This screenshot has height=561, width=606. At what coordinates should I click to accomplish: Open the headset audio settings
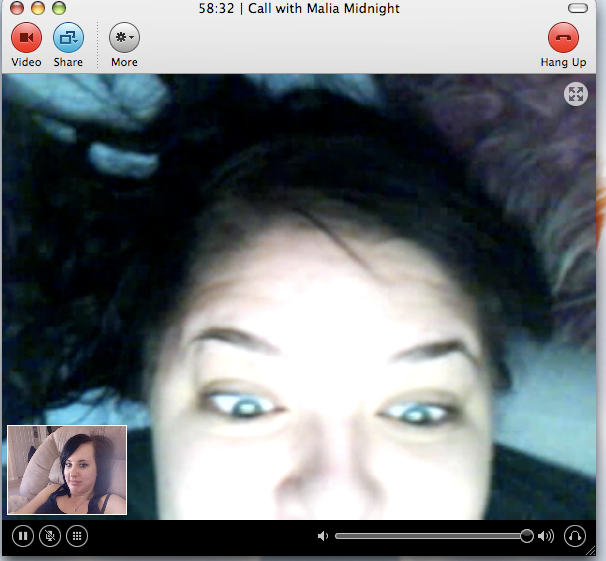tap(575, 536)
